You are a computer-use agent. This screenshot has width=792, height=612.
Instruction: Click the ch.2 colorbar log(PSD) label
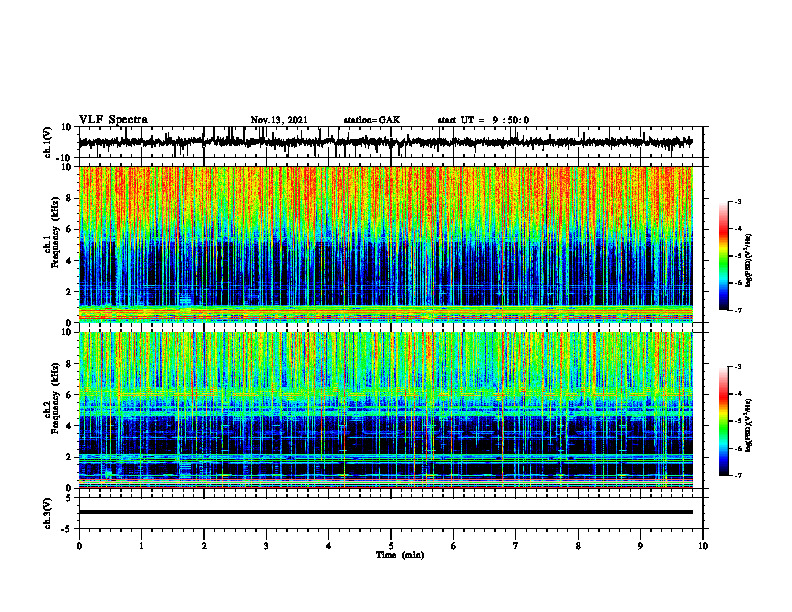tap(749, 425)
